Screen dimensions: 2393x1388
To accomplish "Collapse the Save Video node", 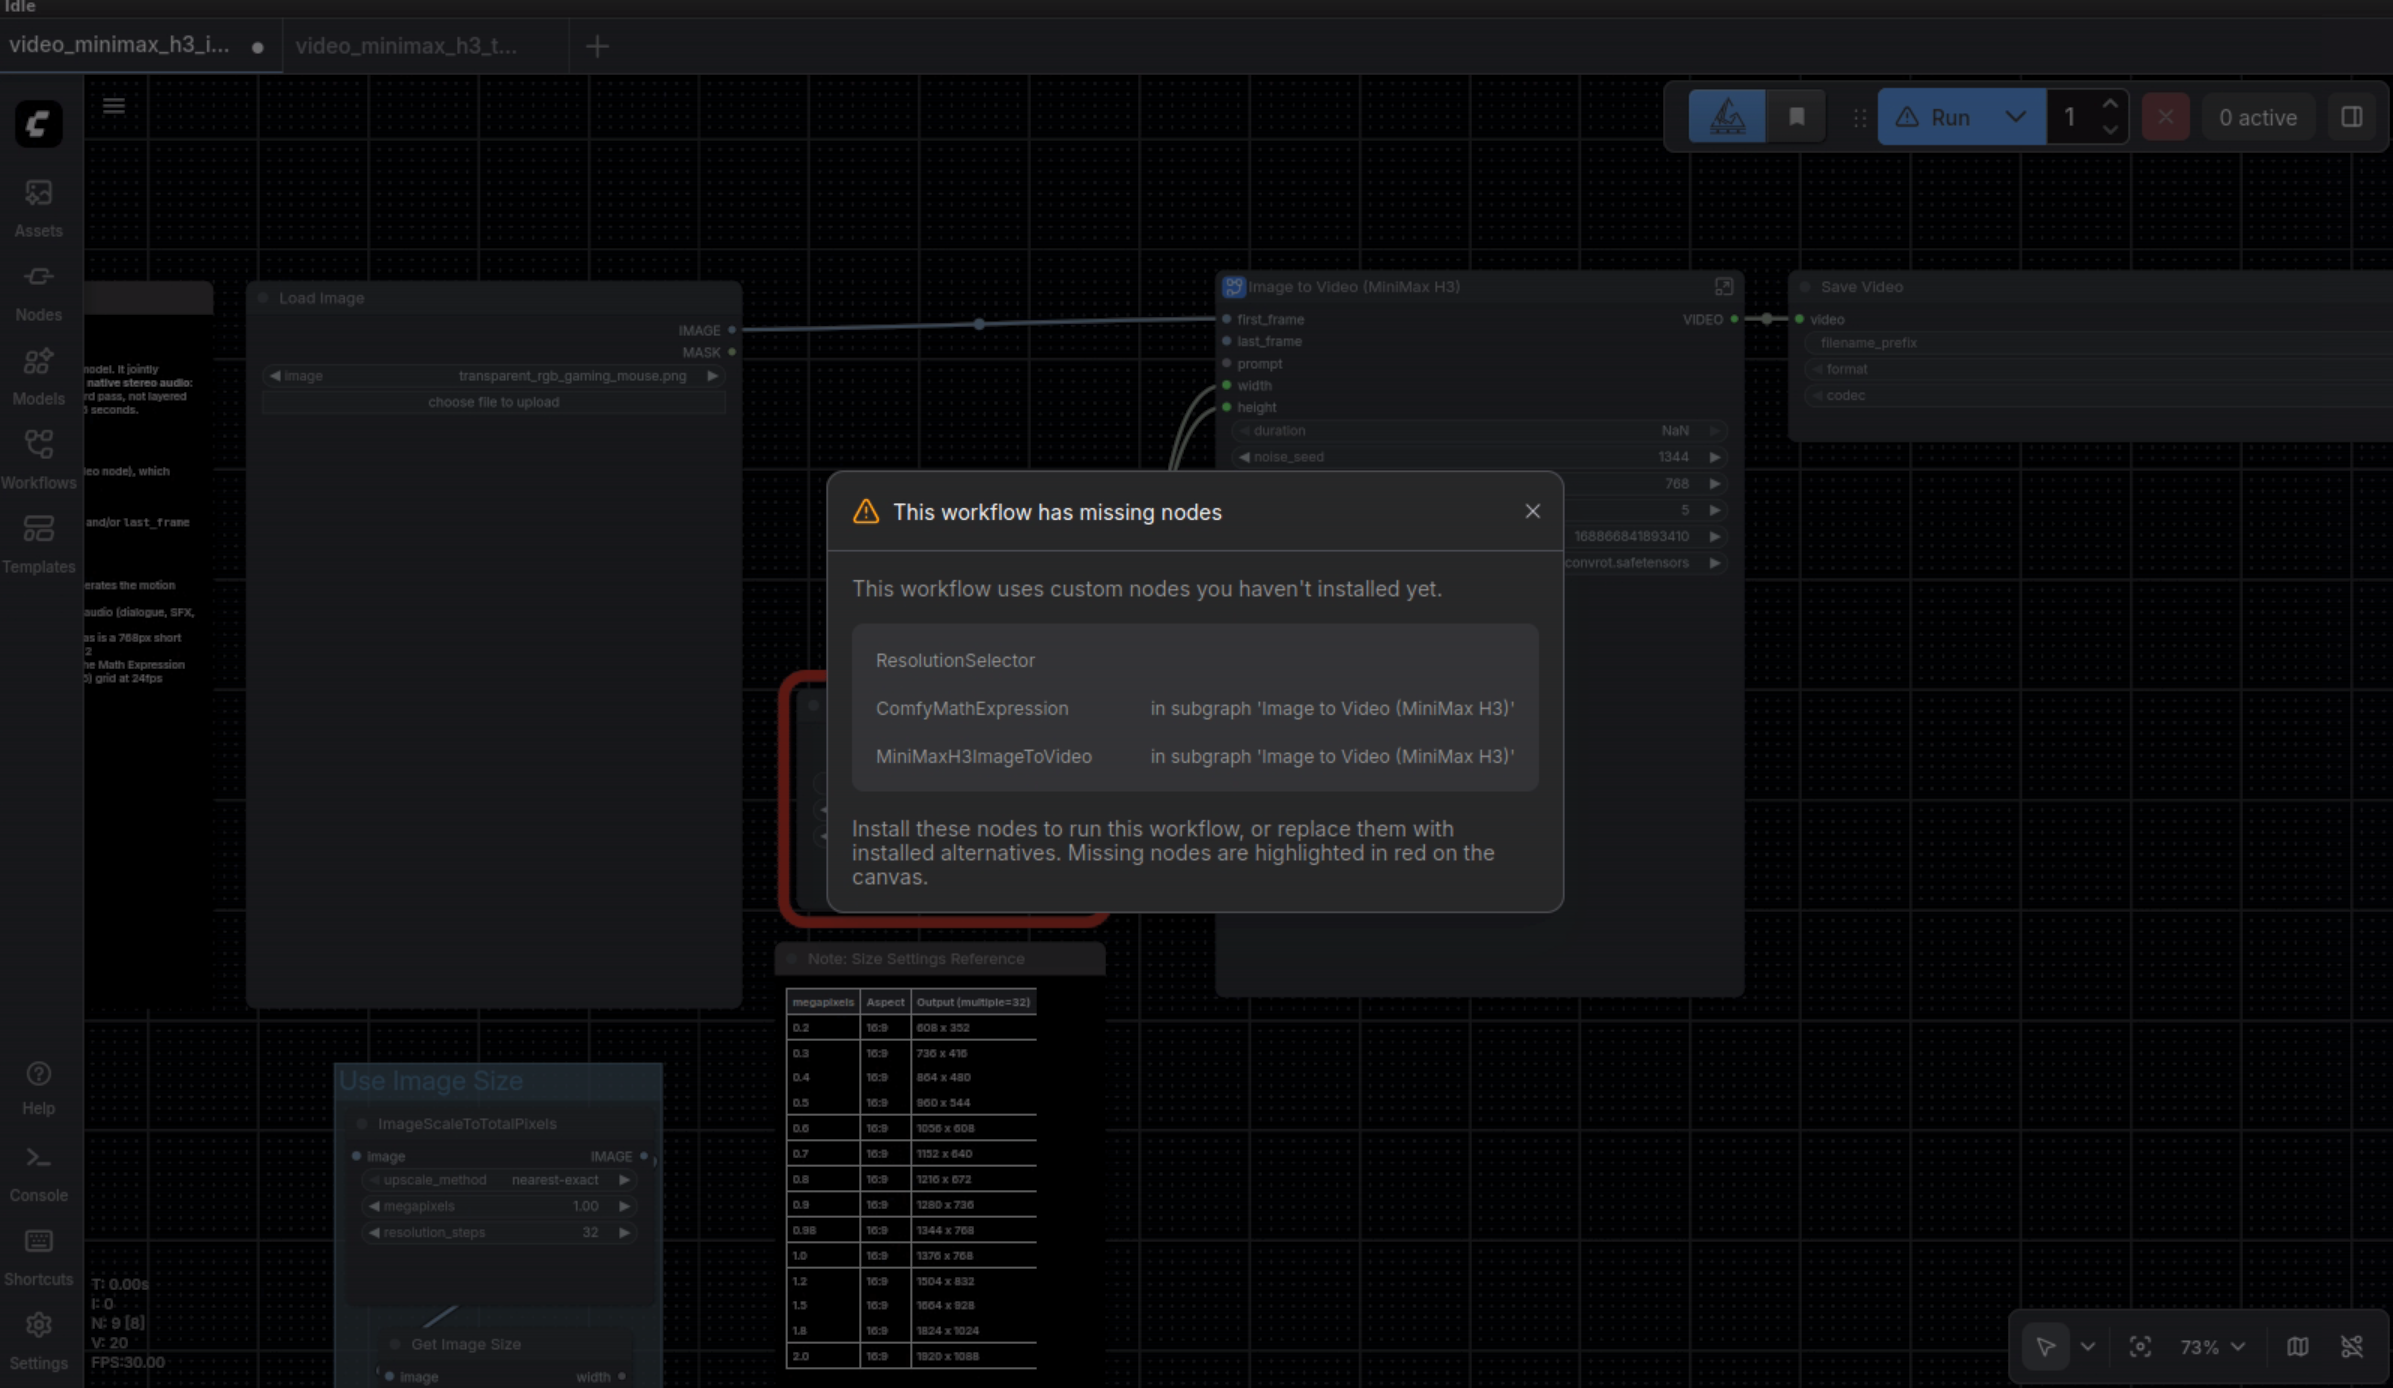I will [1805, 287].
